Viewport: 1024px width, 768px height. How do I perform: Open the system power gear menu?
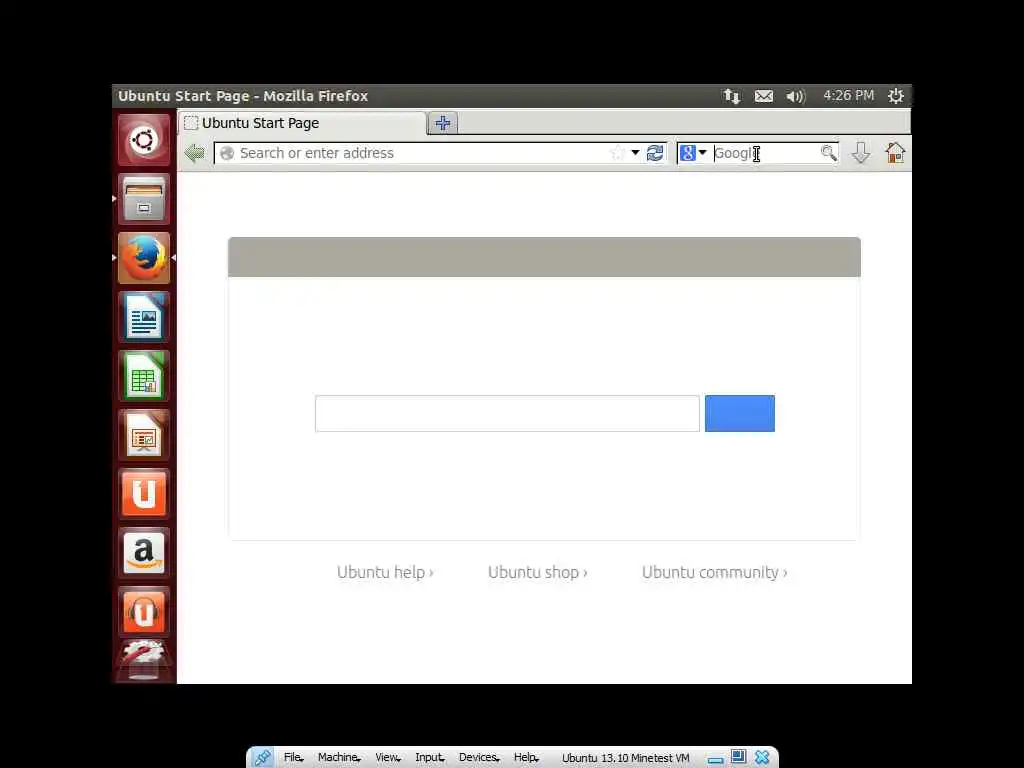(895, 96)
